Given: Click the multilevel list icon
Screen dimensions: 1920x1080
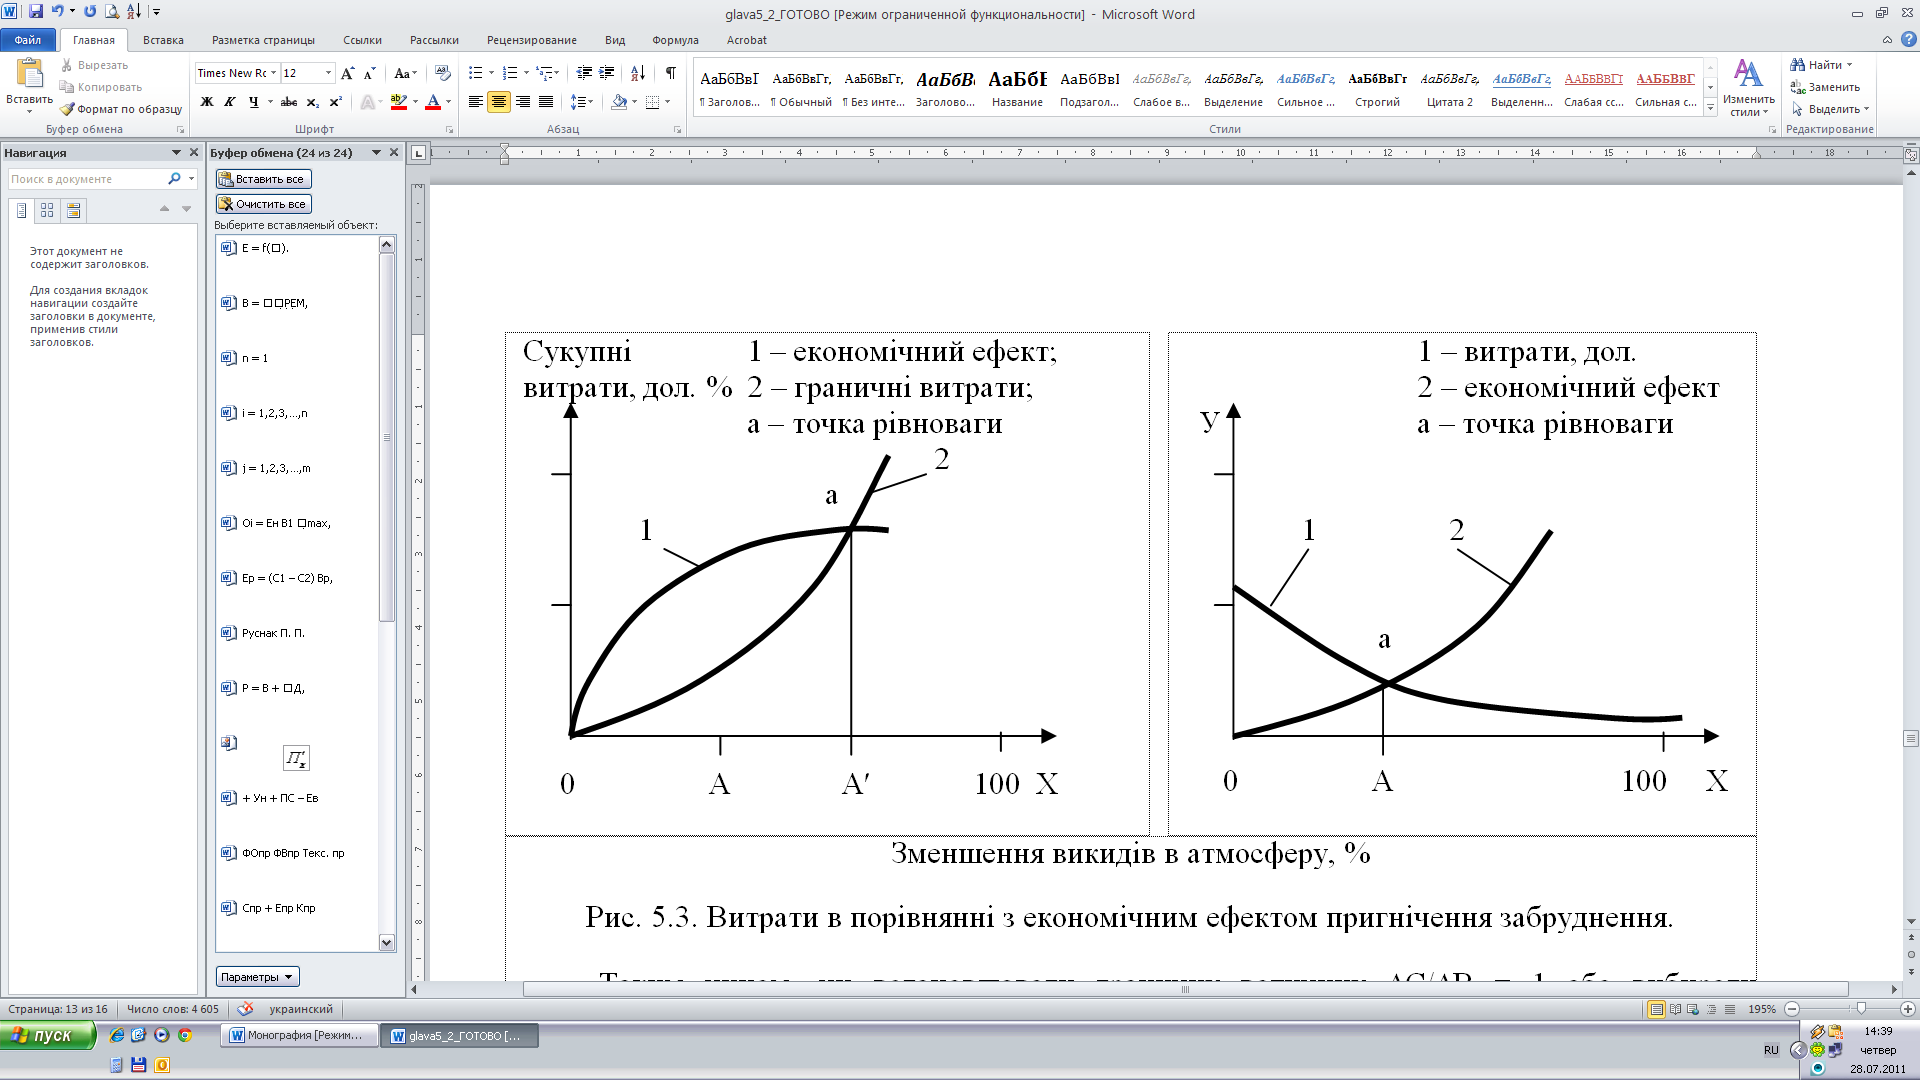Looking at the screenshot, I should (x=545, y=73).
